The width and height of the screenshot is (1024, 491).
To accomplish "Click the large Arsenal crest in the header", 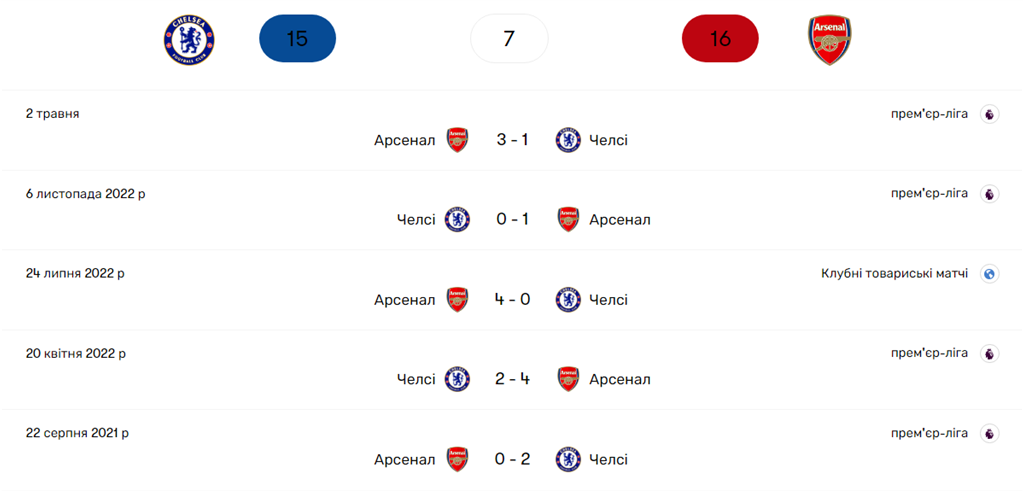I will [x=829, y=40].
